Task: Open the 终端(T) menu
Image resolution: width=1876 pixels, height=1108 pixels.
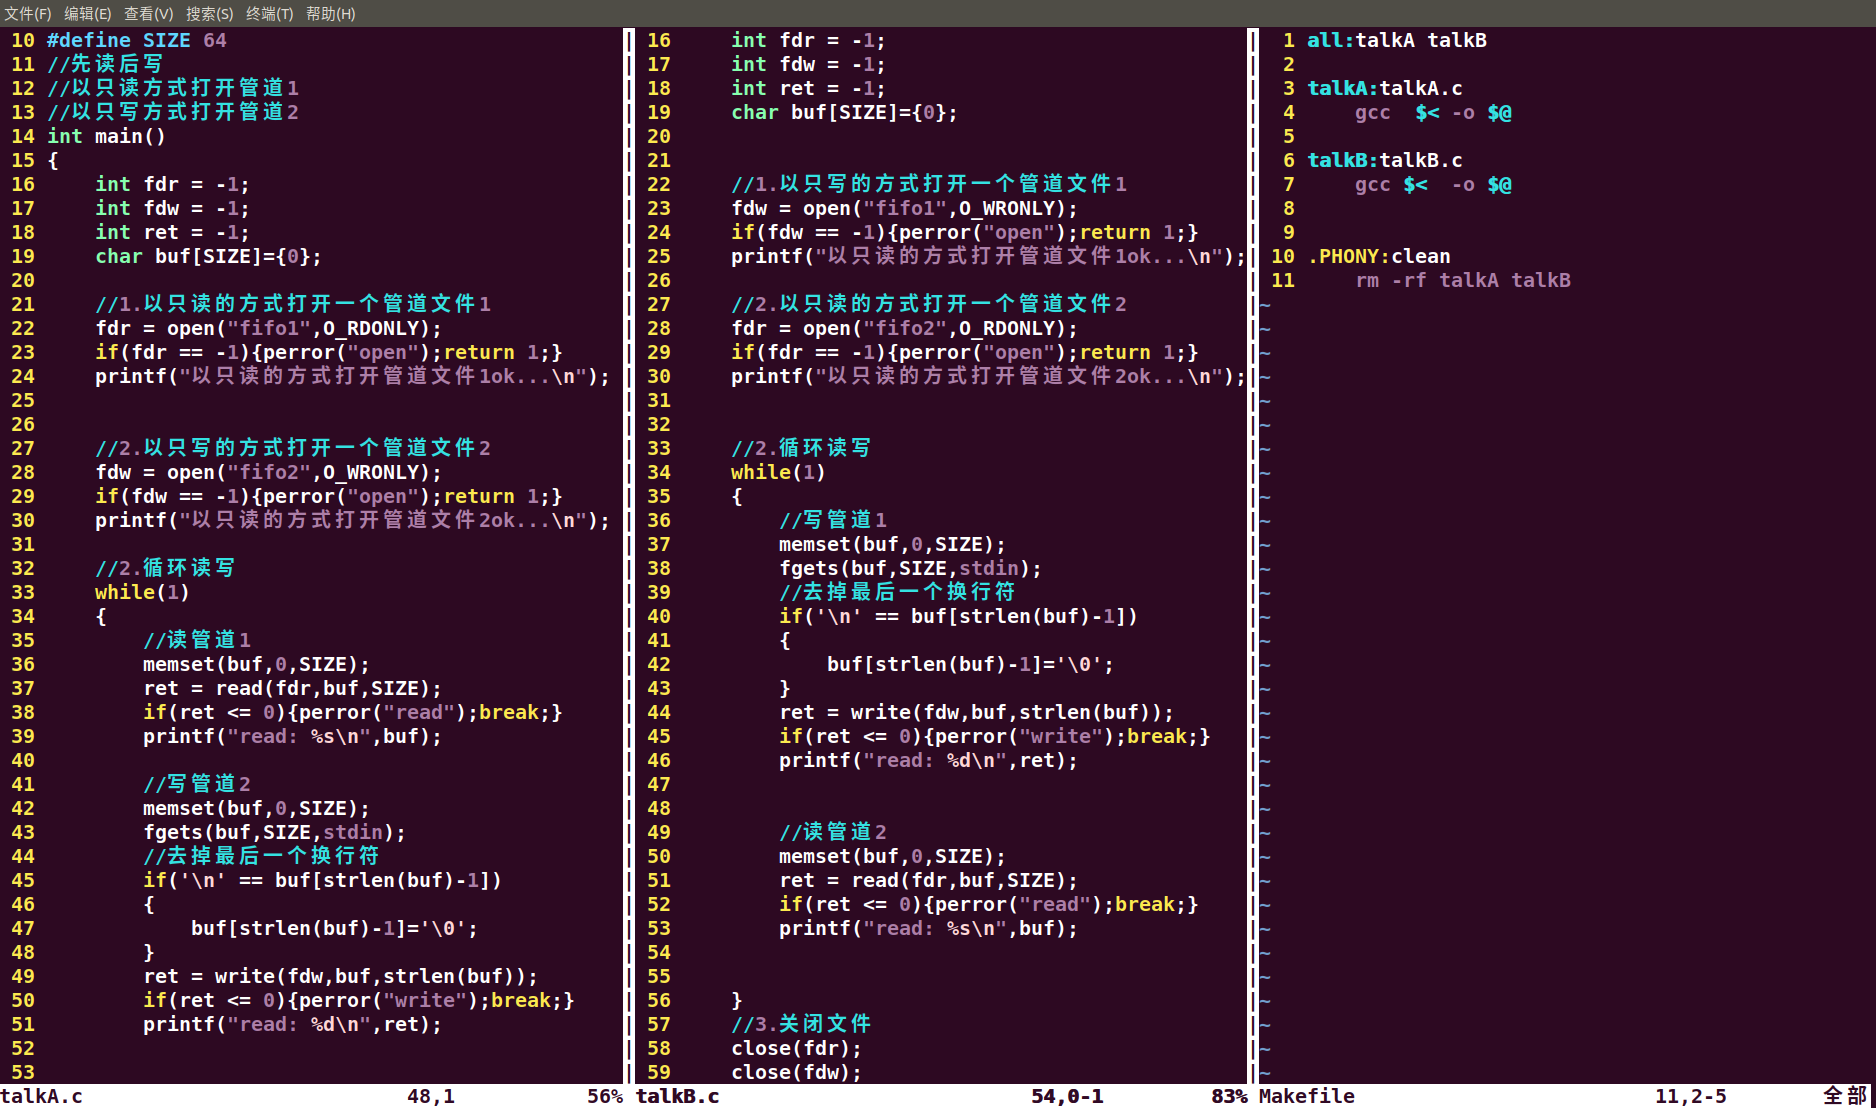Action: coord(269,13)
